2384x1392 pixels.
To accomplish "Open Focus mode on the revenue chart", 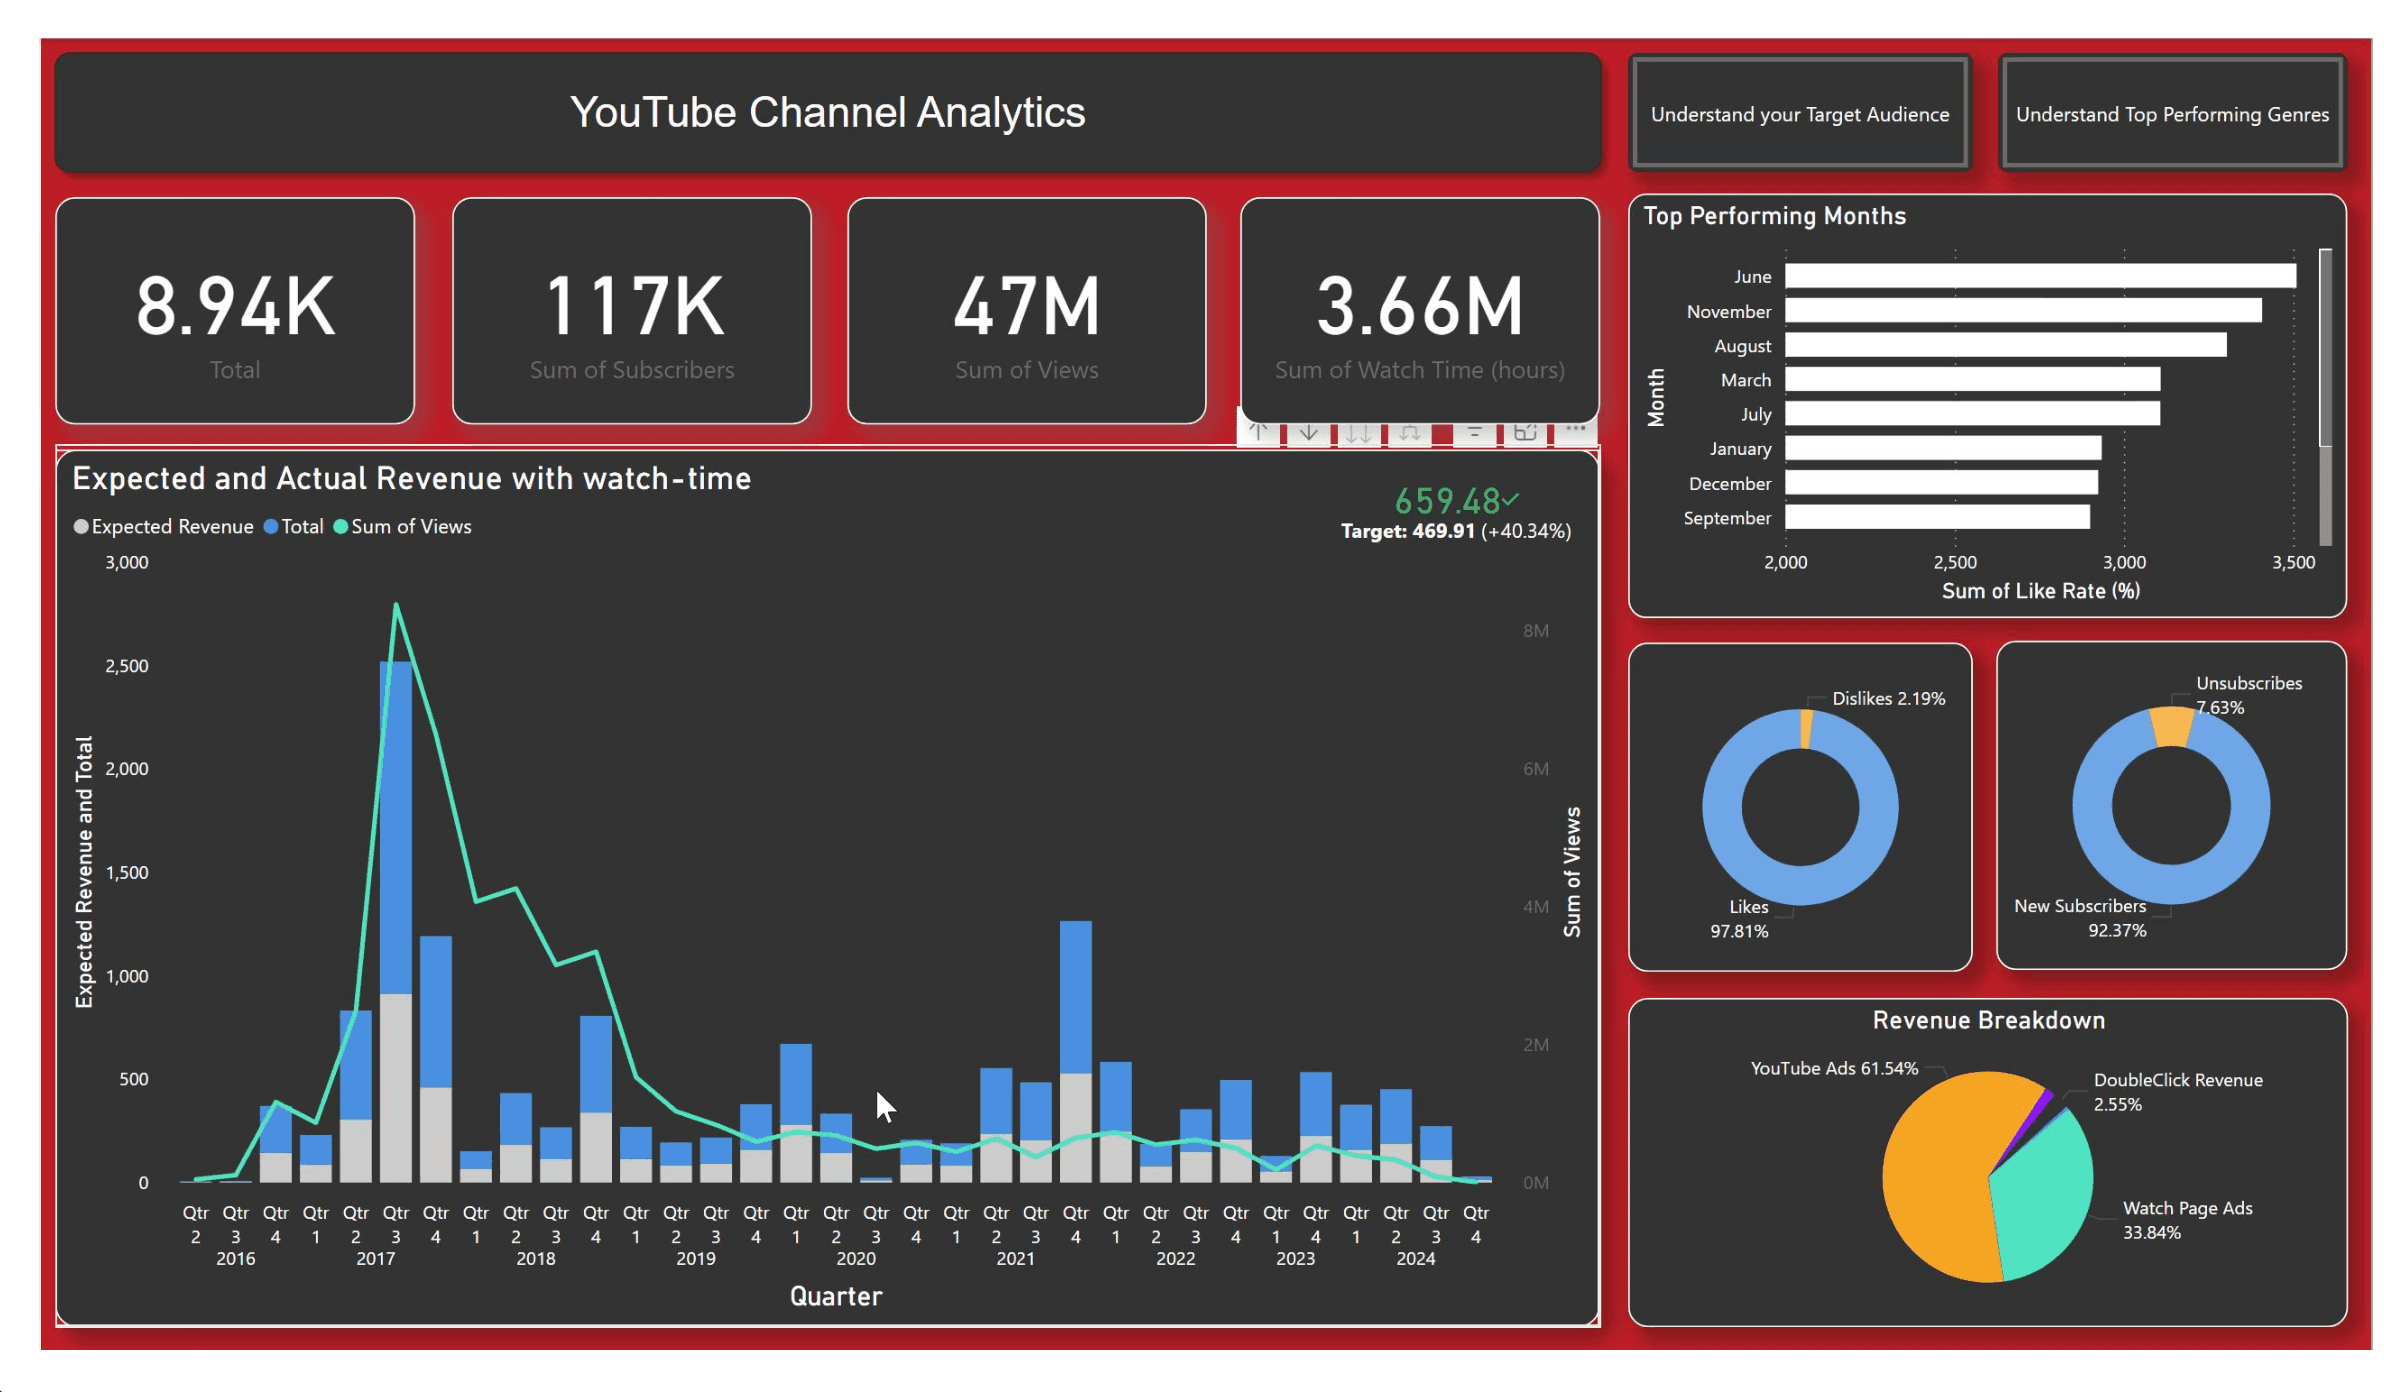I will (x=1525, y=433).
